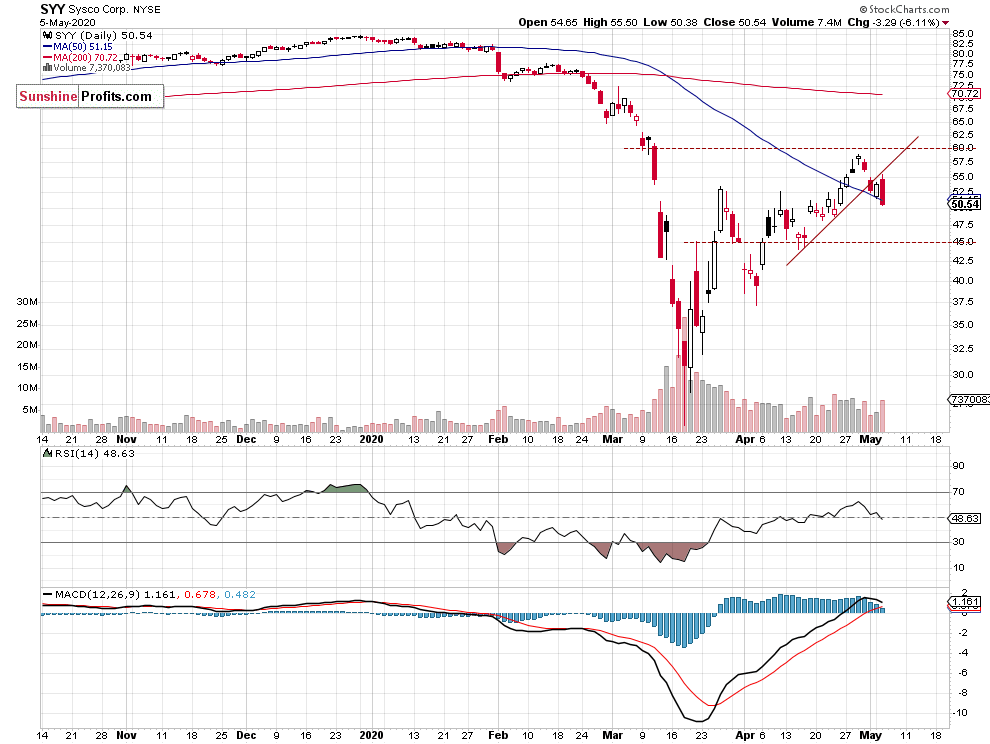Viewport: 990px width, 744px height.
Task: Click the Chg -3.29 (-6.11%) value
Action: 893,23
